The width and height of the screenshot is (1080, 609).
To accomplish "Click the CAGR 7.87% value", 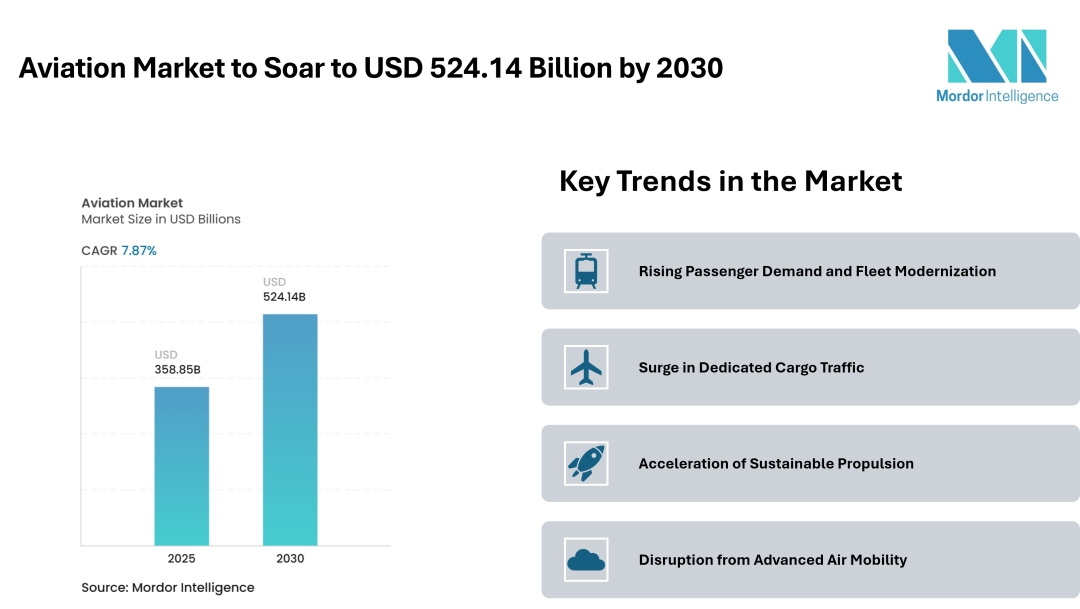I will 139,250.
